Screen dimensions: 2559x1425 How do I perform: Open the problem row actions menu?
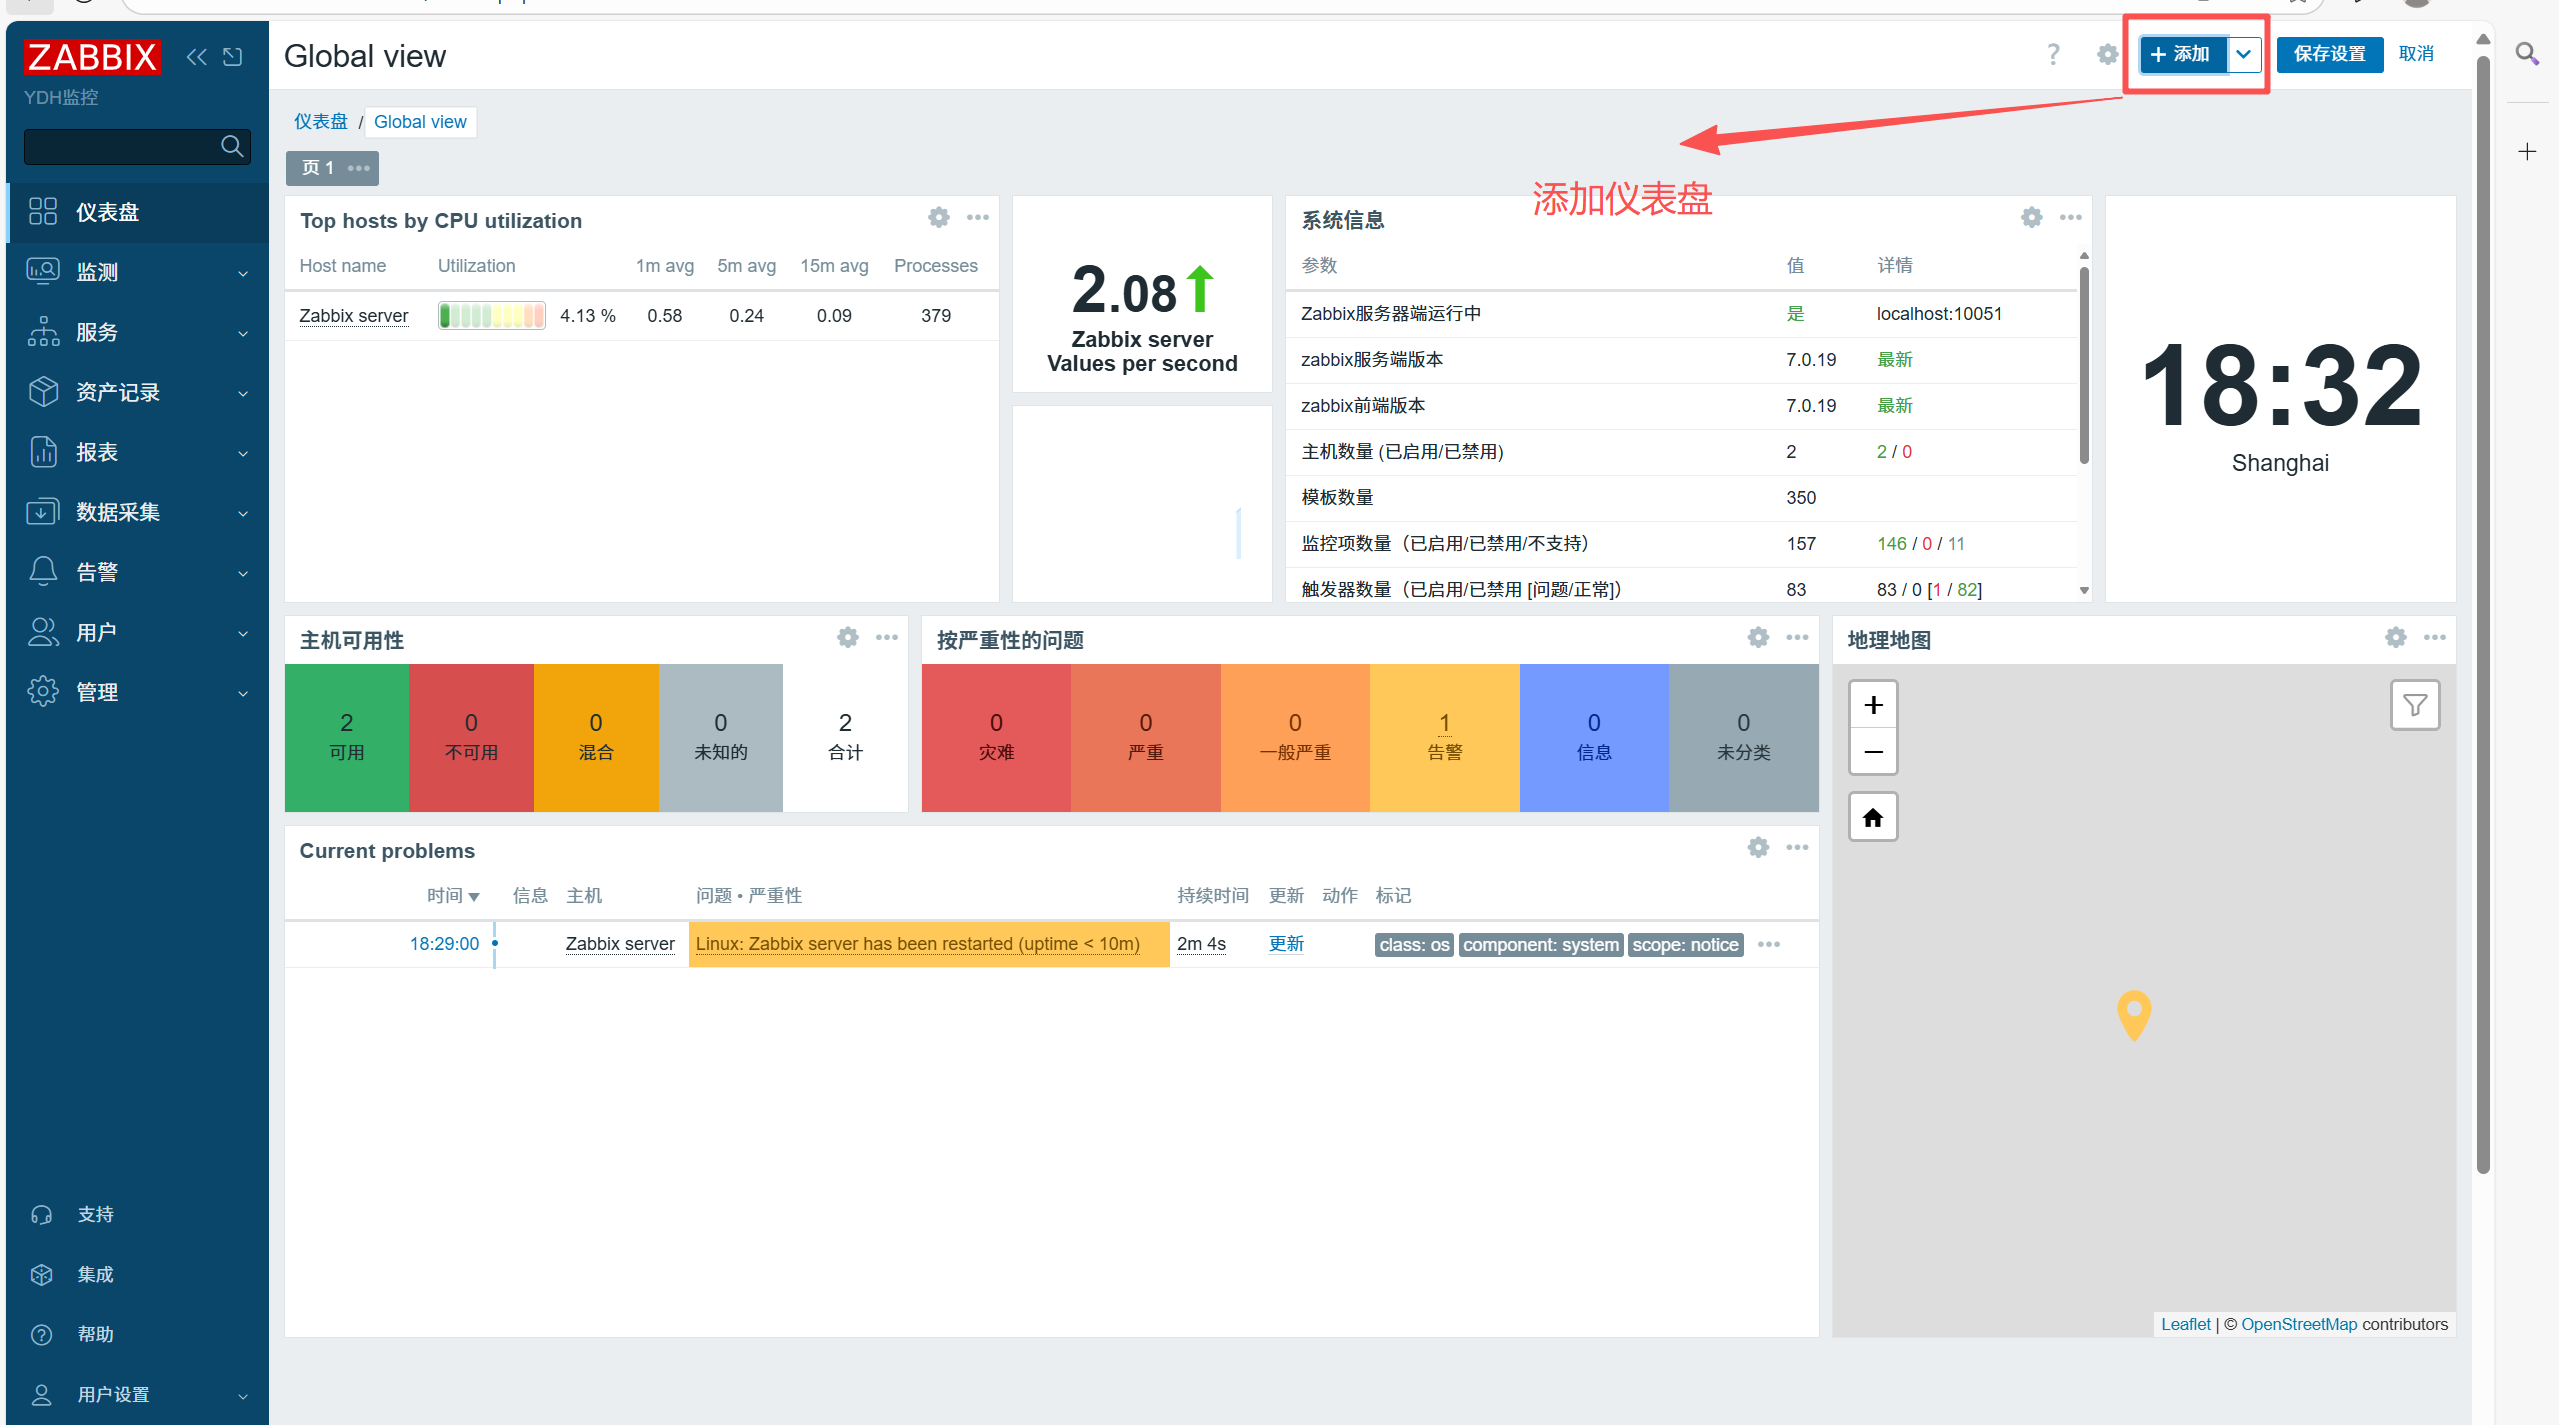click(1768, 945)
